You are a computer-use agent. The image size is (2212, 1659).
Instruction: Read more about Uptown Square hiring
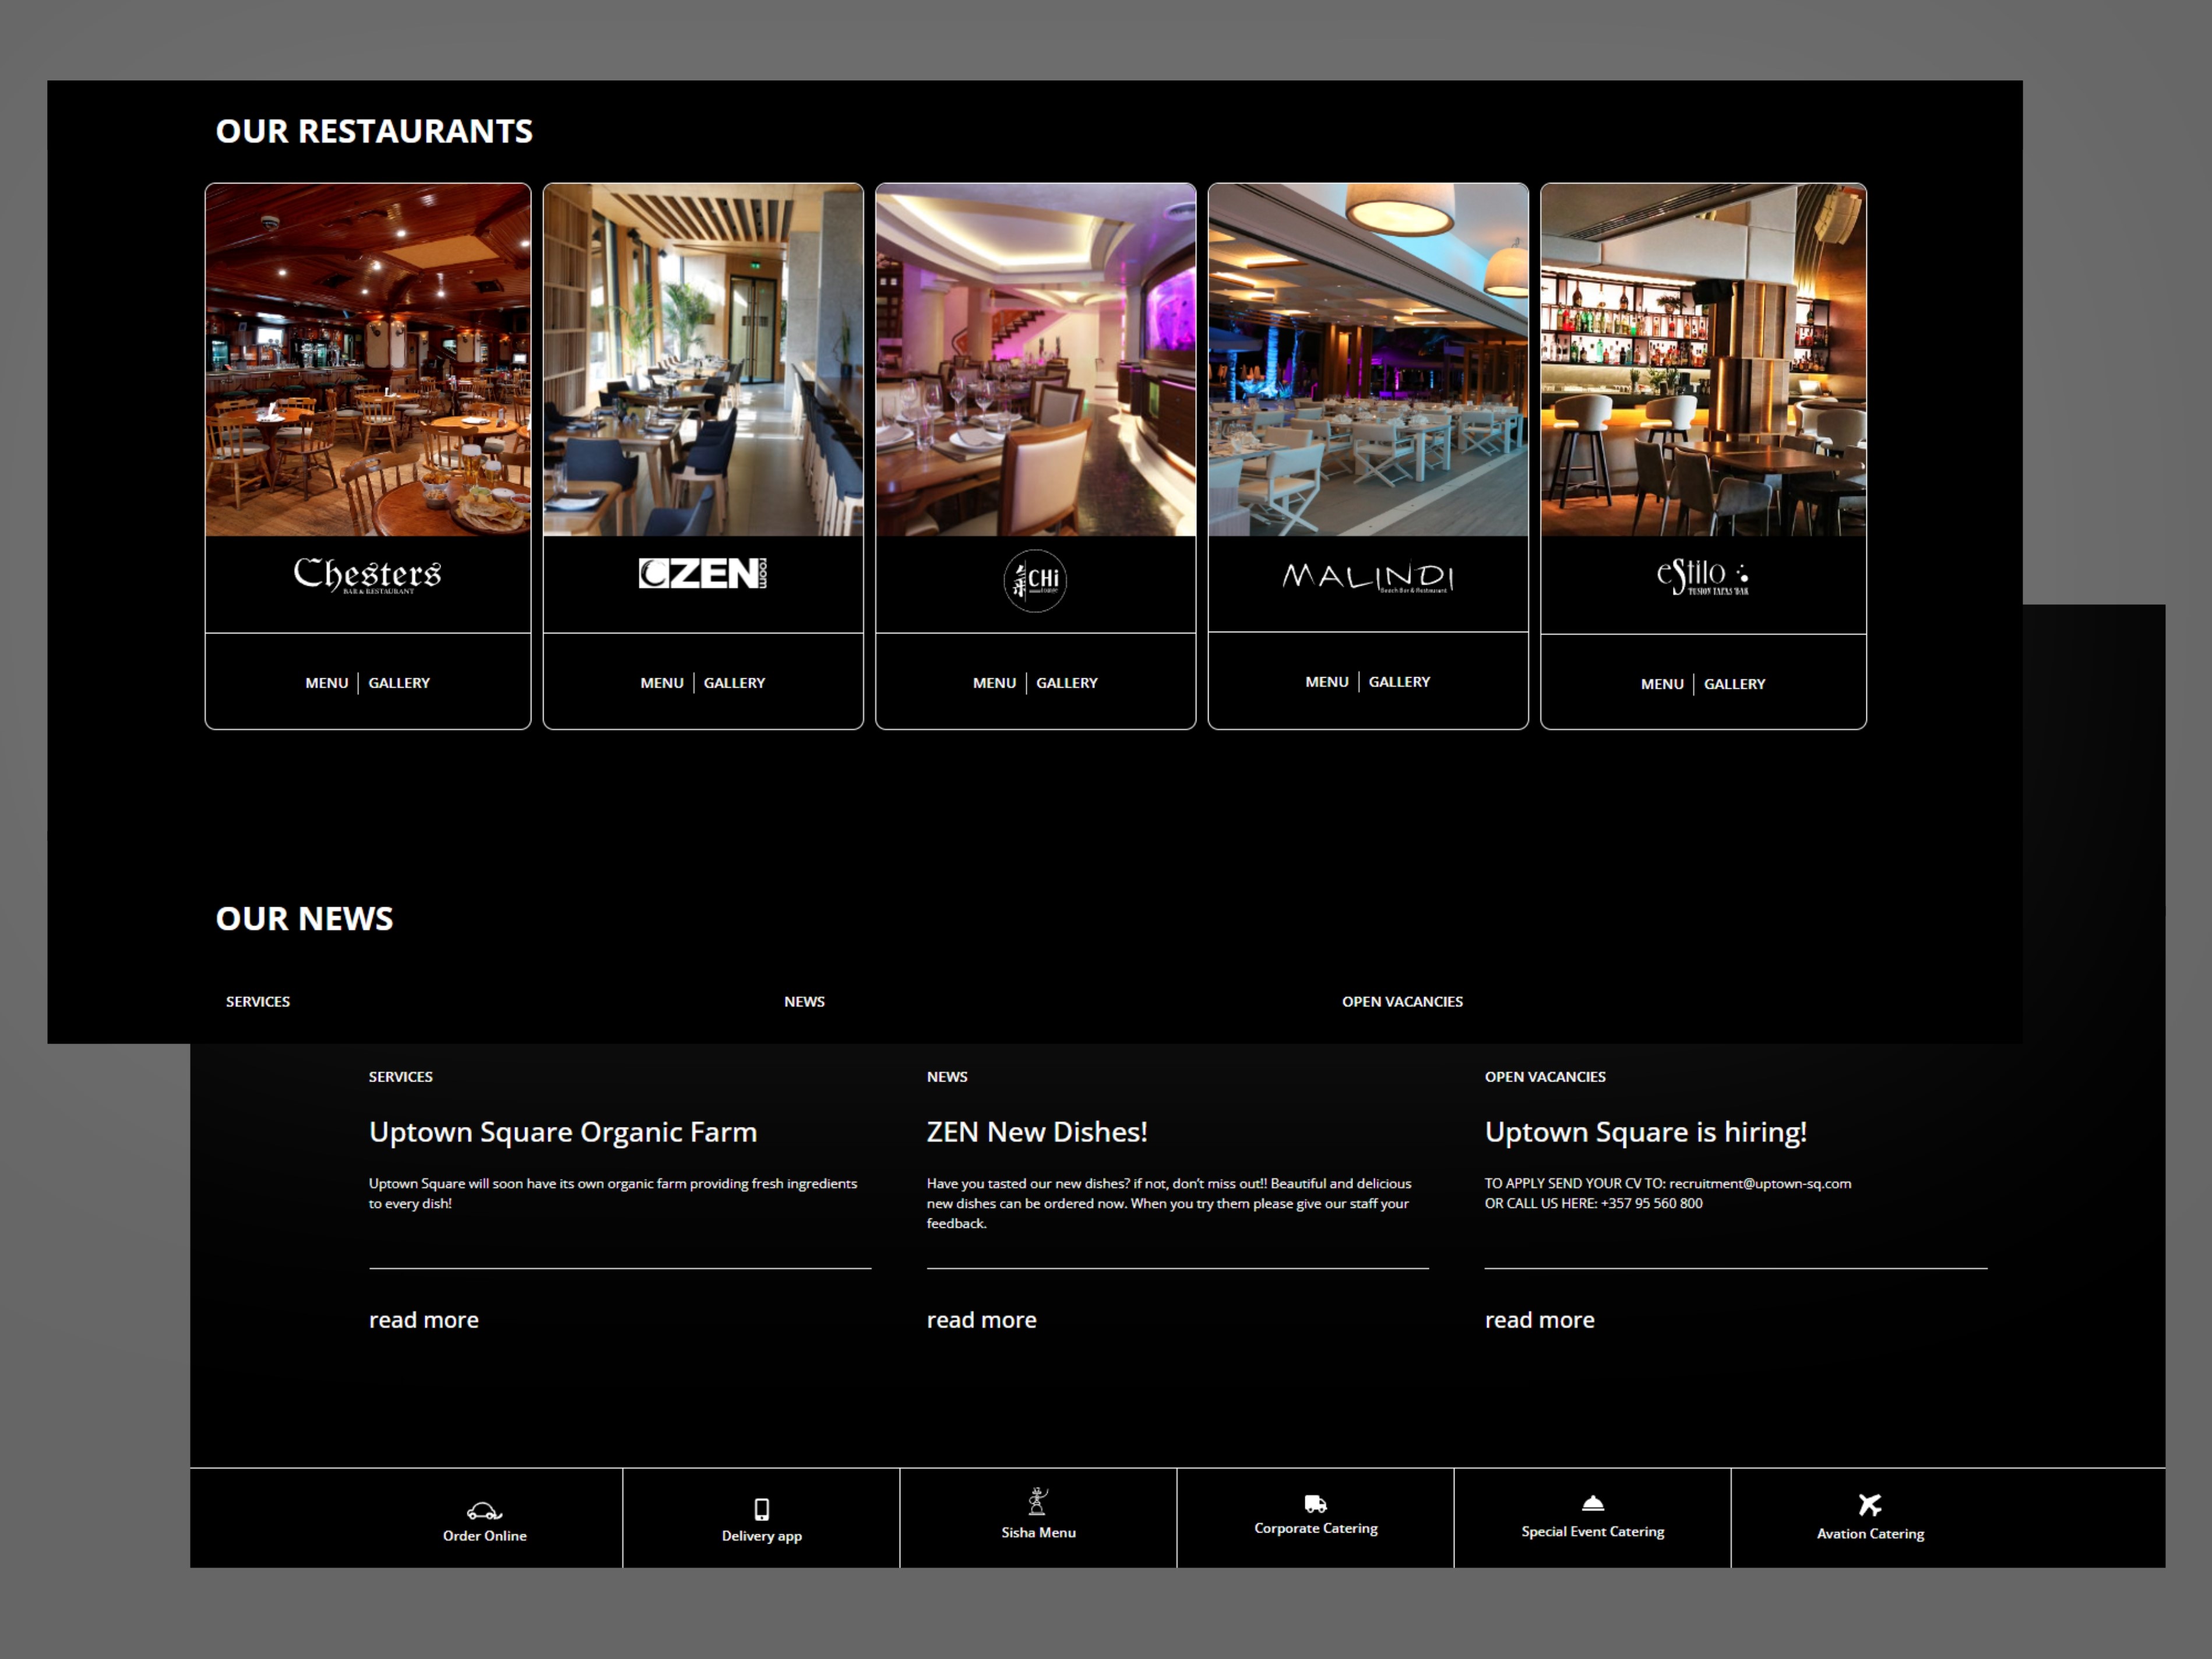tap(1539, 1320)
